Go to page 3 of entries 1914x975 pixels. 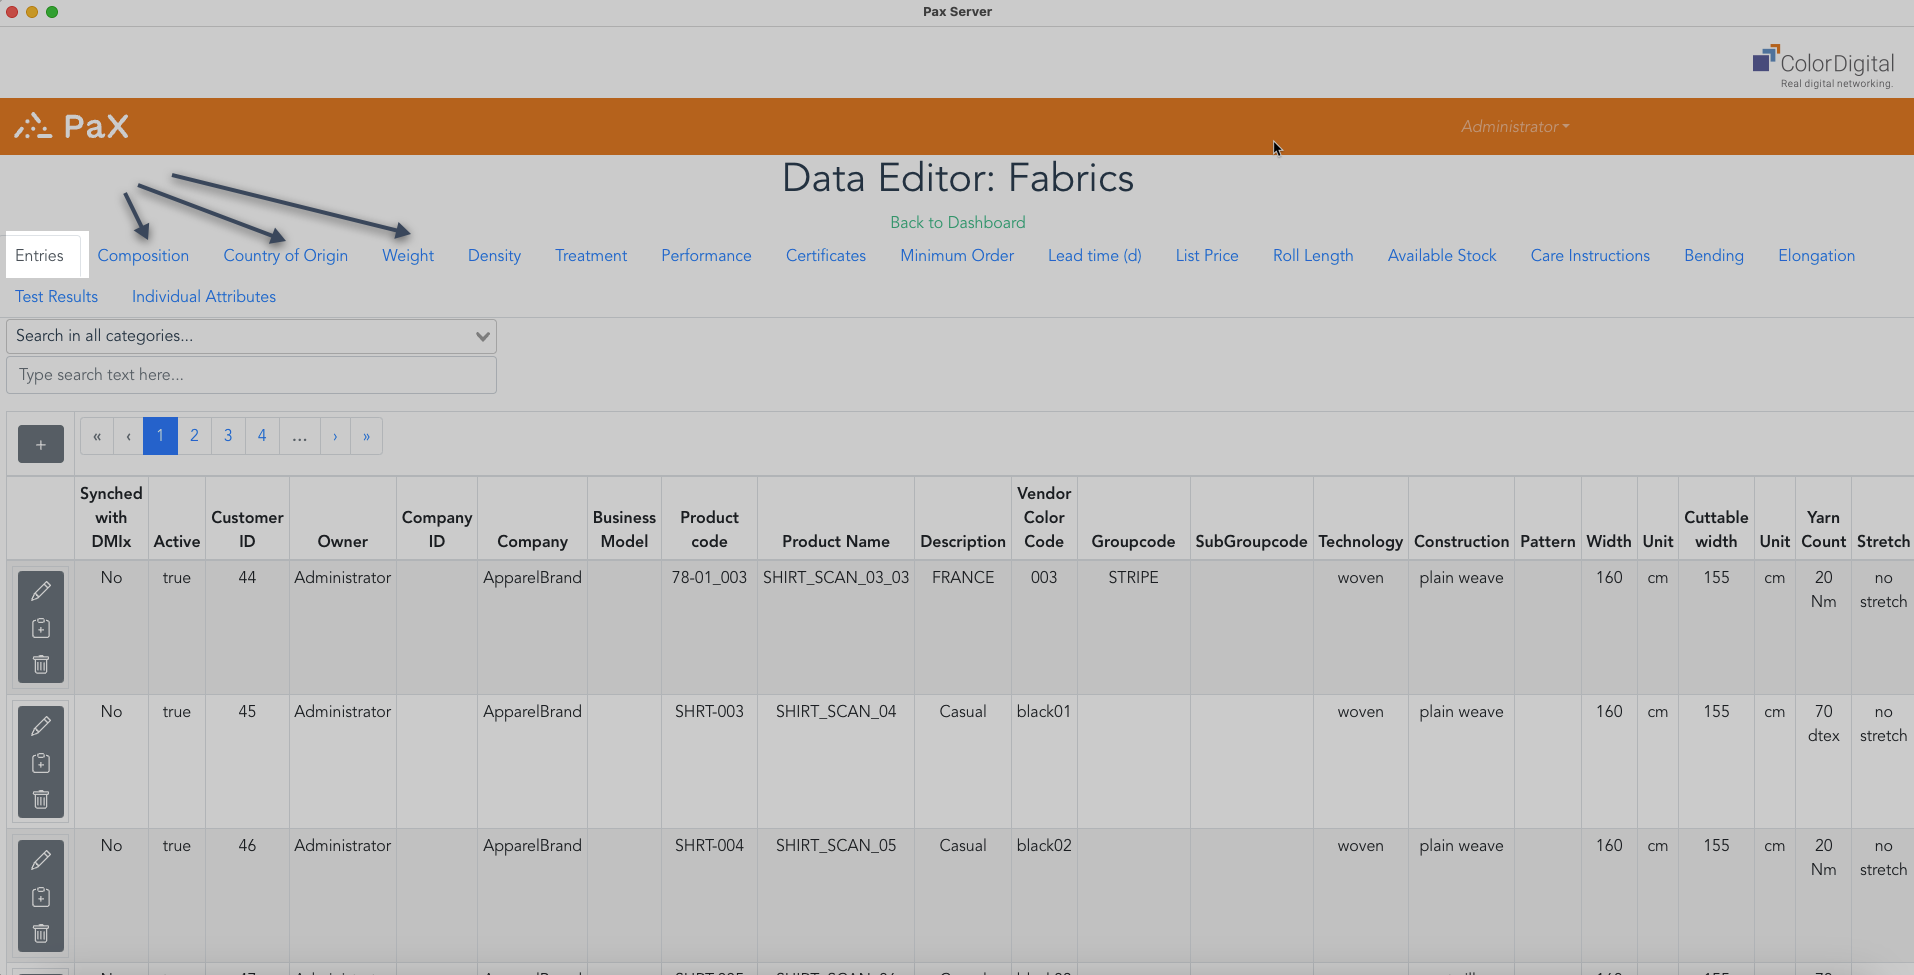click(228, 436)
